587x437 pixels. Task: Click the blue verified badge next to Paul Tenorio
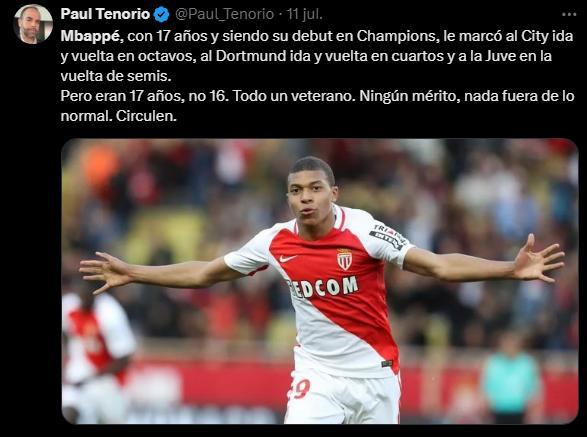click(x=161, y=15)
